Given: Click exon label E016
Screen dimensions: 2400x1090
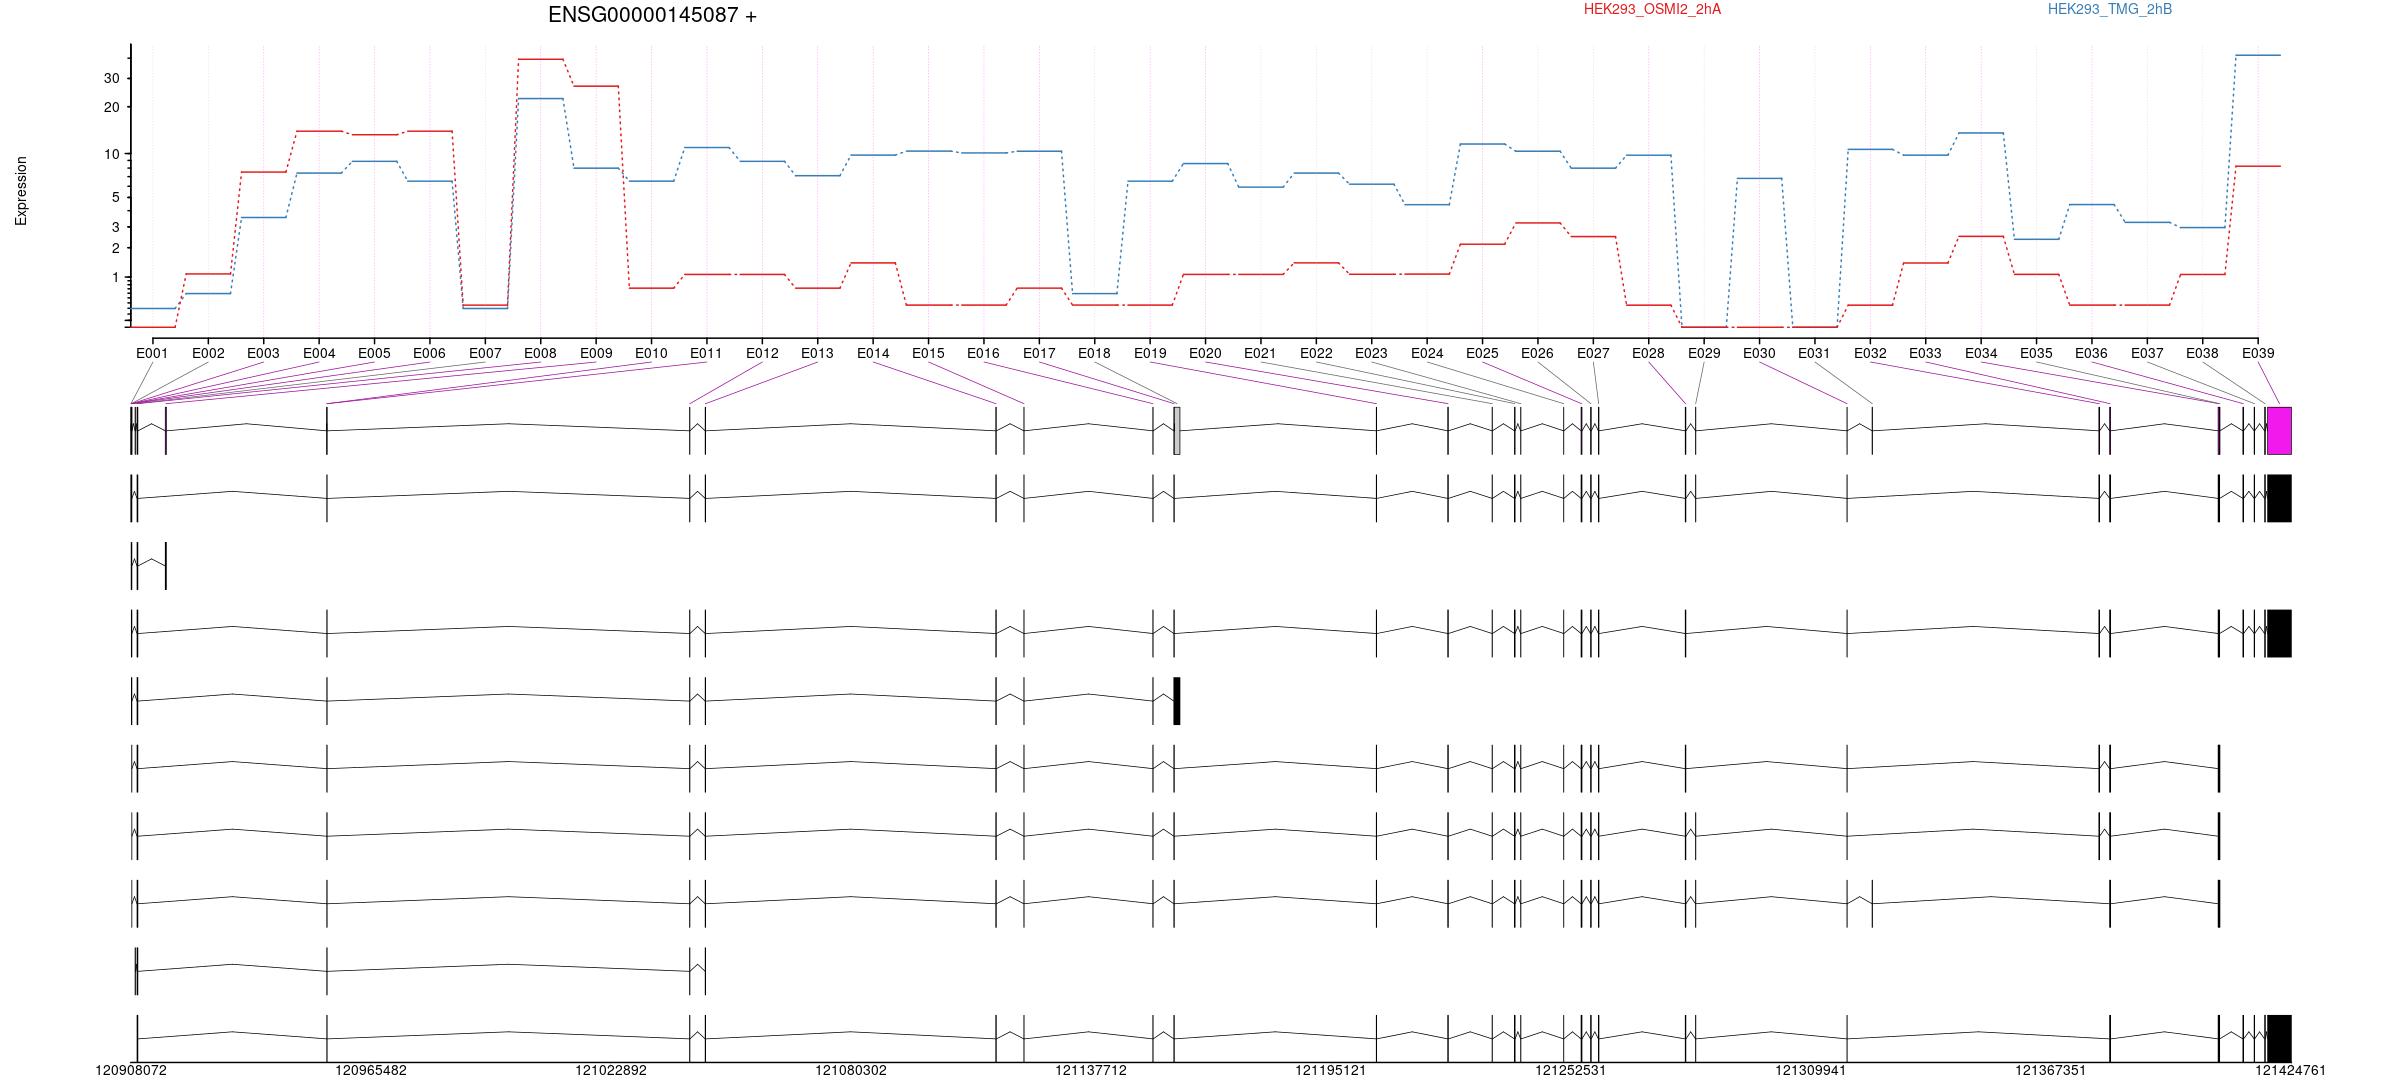Looking at the screenshot, I should [983, 353].
